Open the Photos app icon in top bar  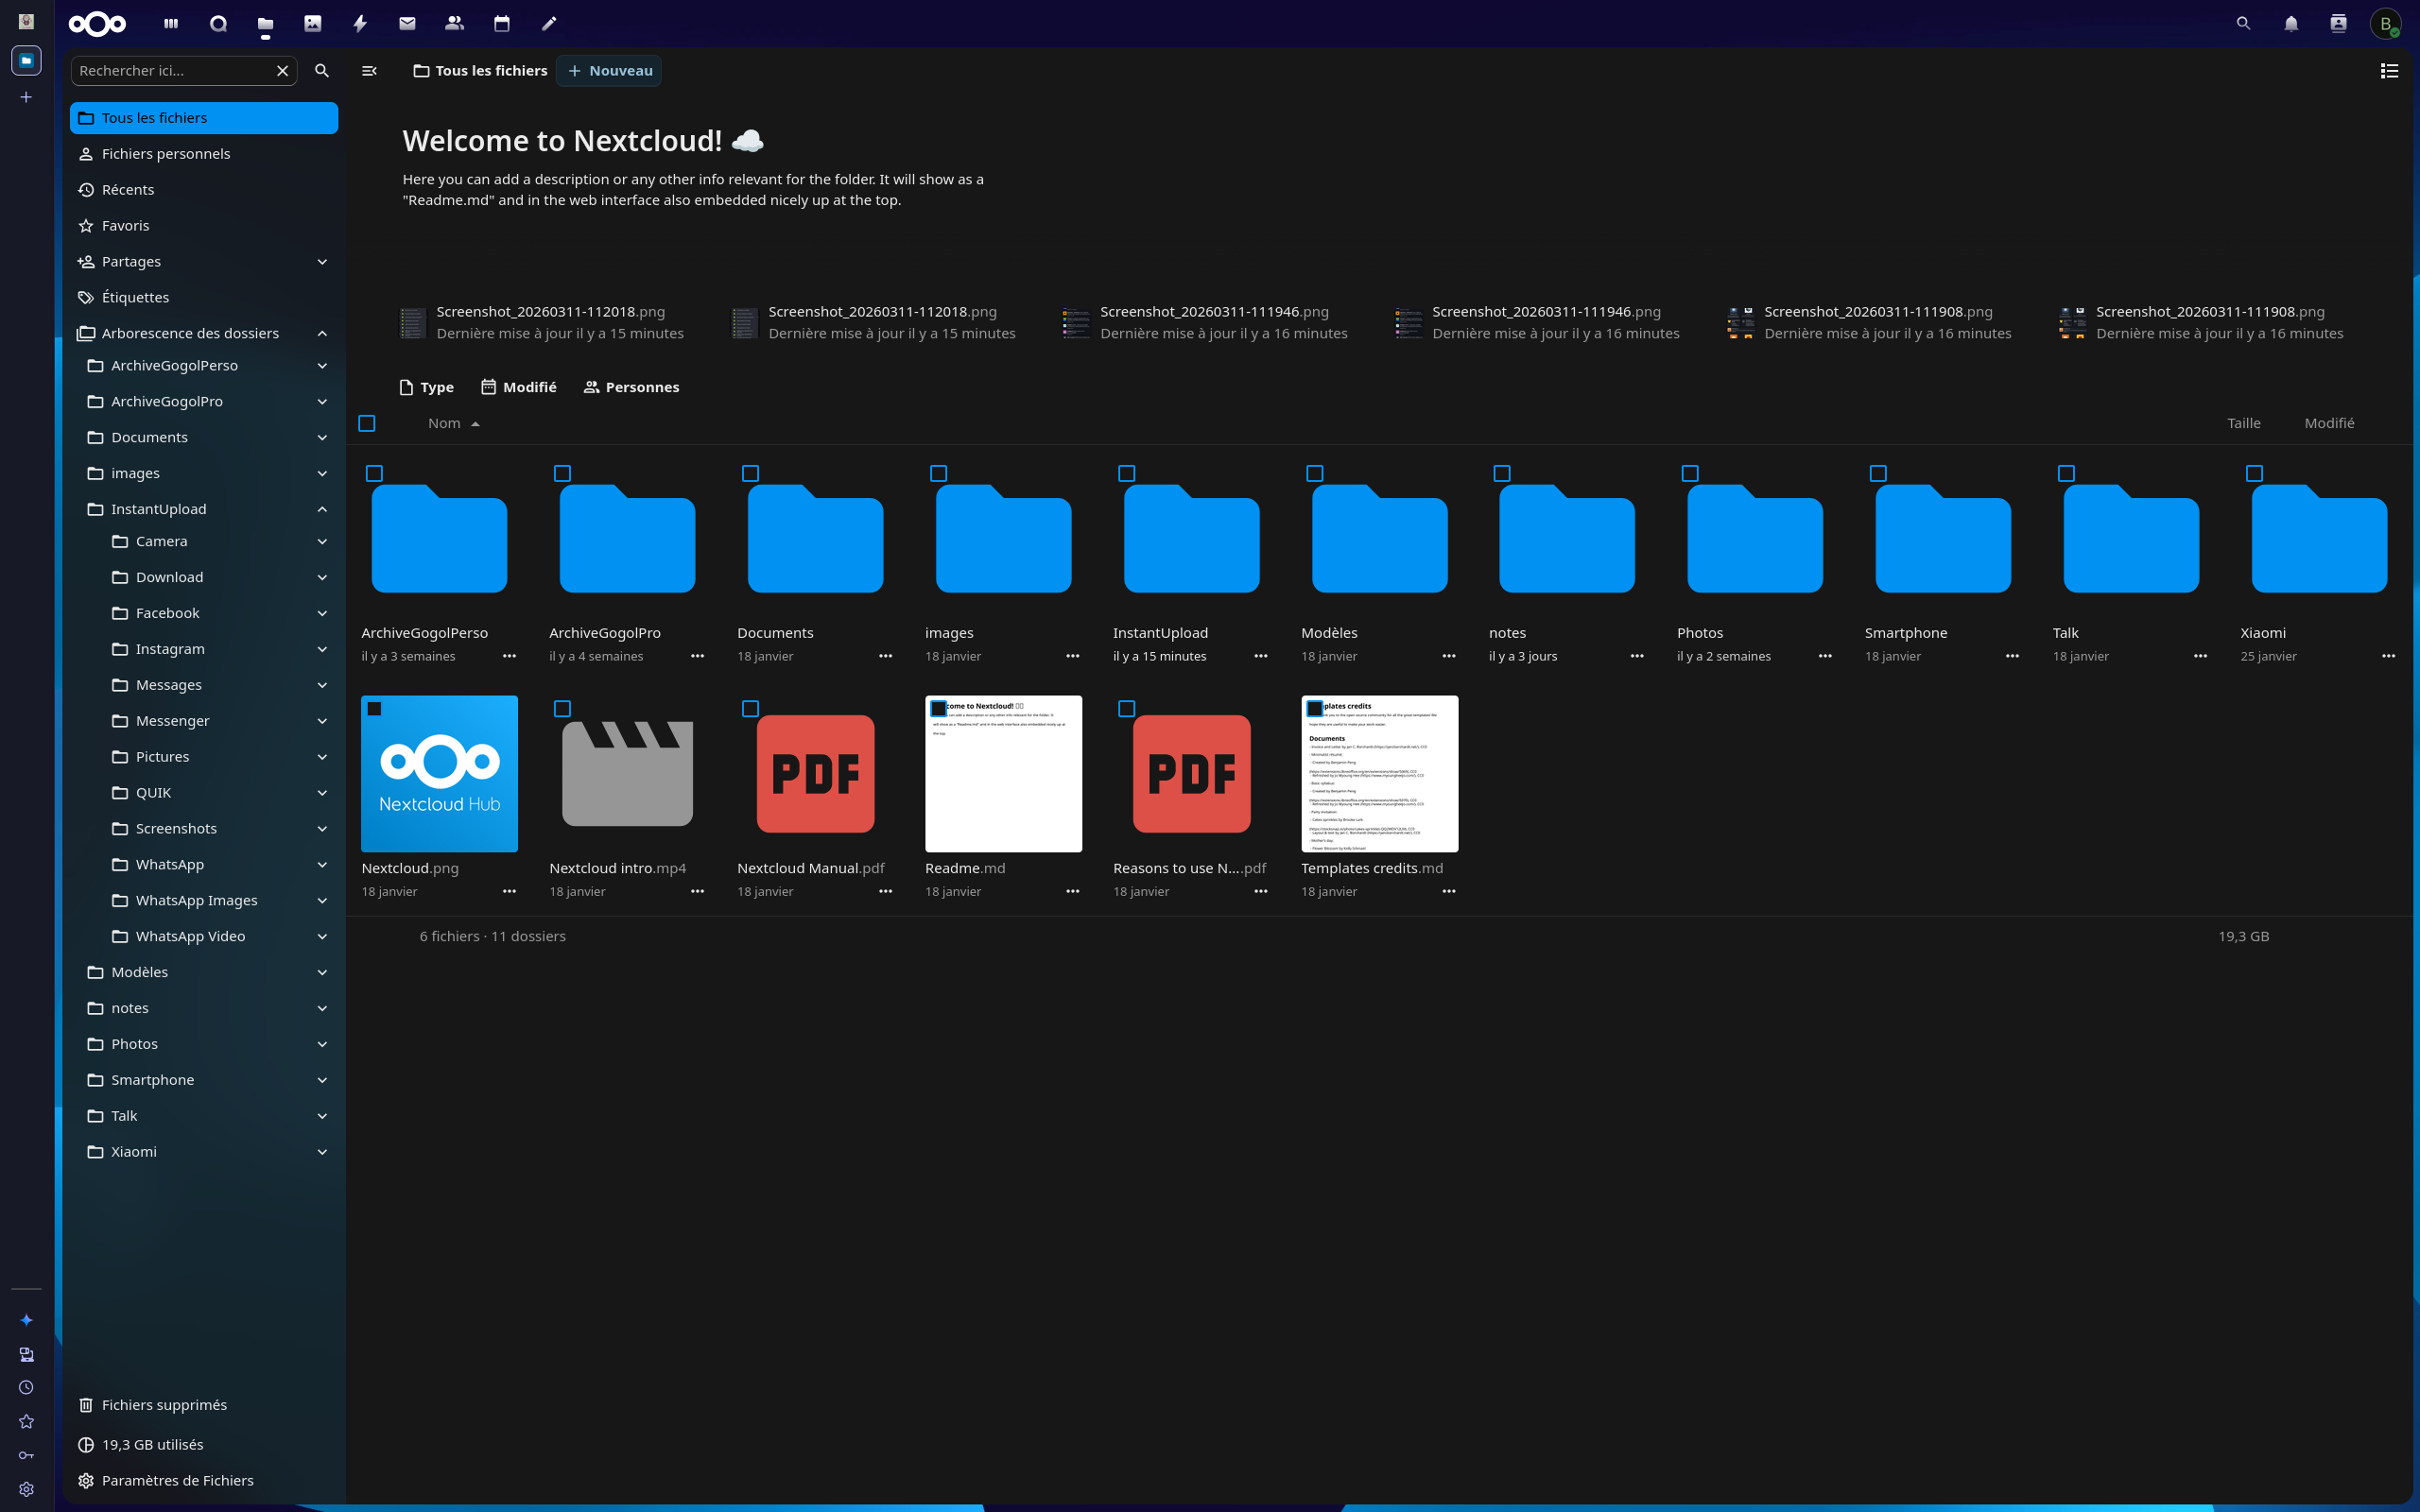point(313,23)
